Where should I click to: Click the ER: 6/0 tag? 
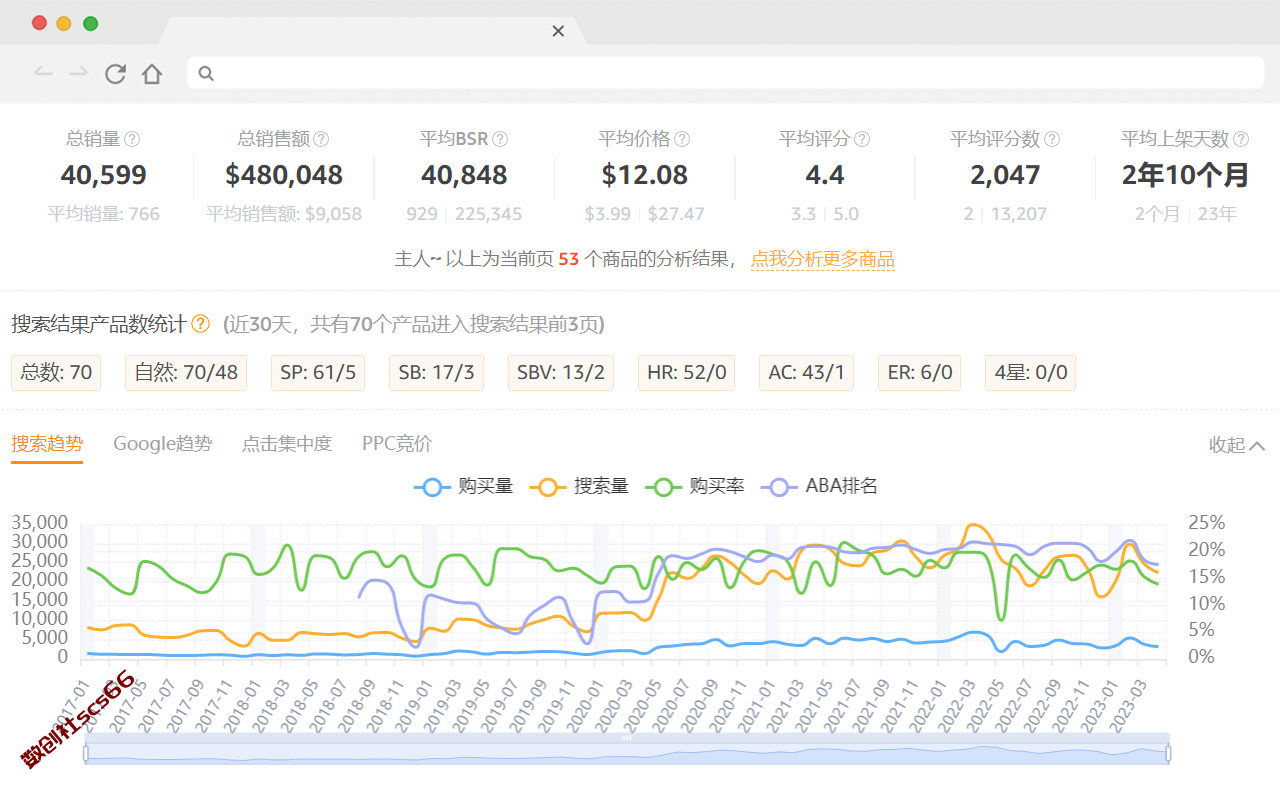[x=919, y=373]
